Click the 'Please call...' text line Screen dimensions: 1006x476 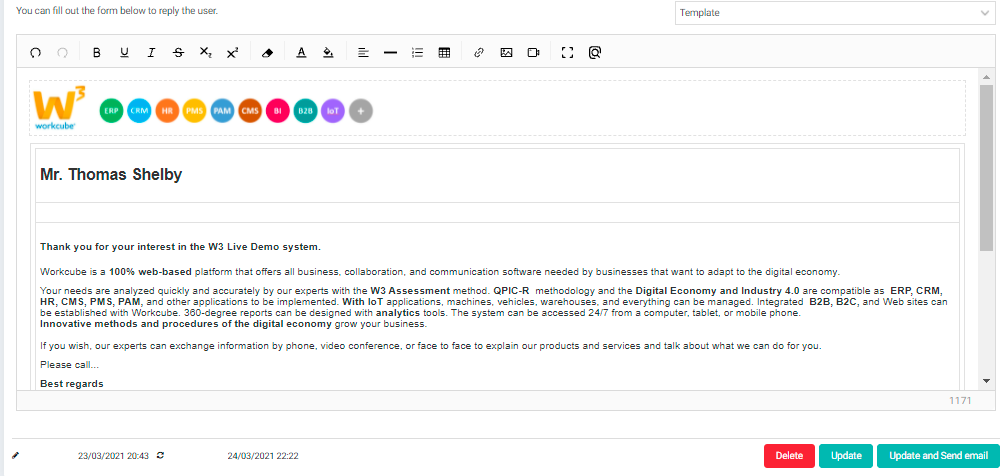pos(69,364)
